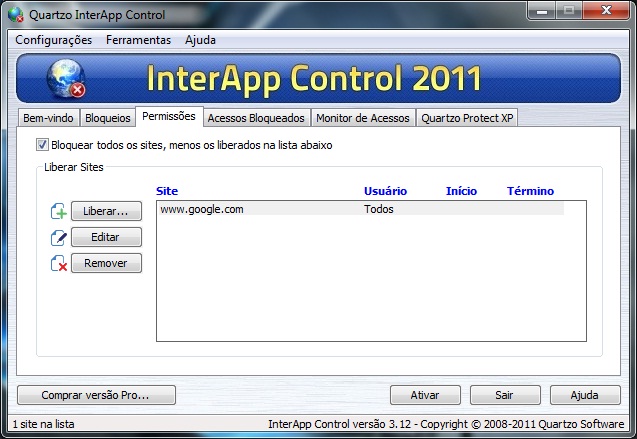Image resolution: width=637 pixels, height=439 pixels.
Task: Go to the Monitor de Acessos tab
Action: coord(363,118)
